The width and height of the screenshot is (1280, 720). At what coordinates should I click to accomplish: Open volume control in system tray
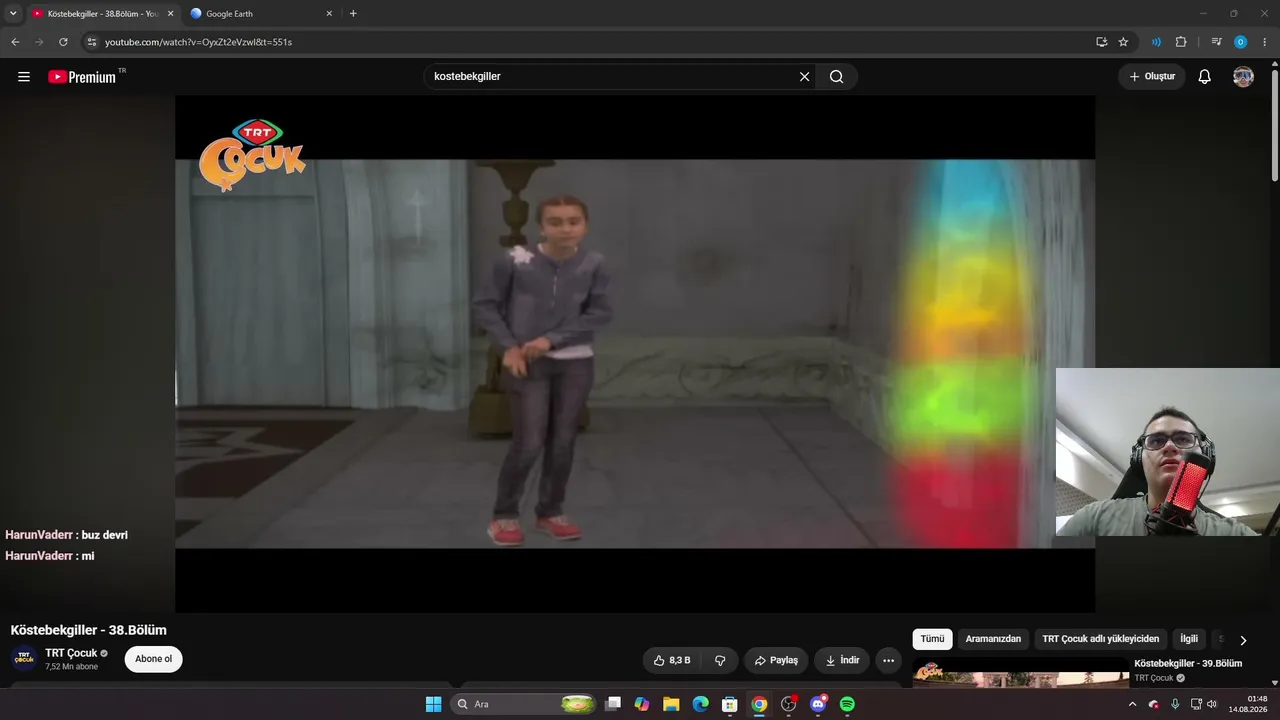tap(1212, 704)
